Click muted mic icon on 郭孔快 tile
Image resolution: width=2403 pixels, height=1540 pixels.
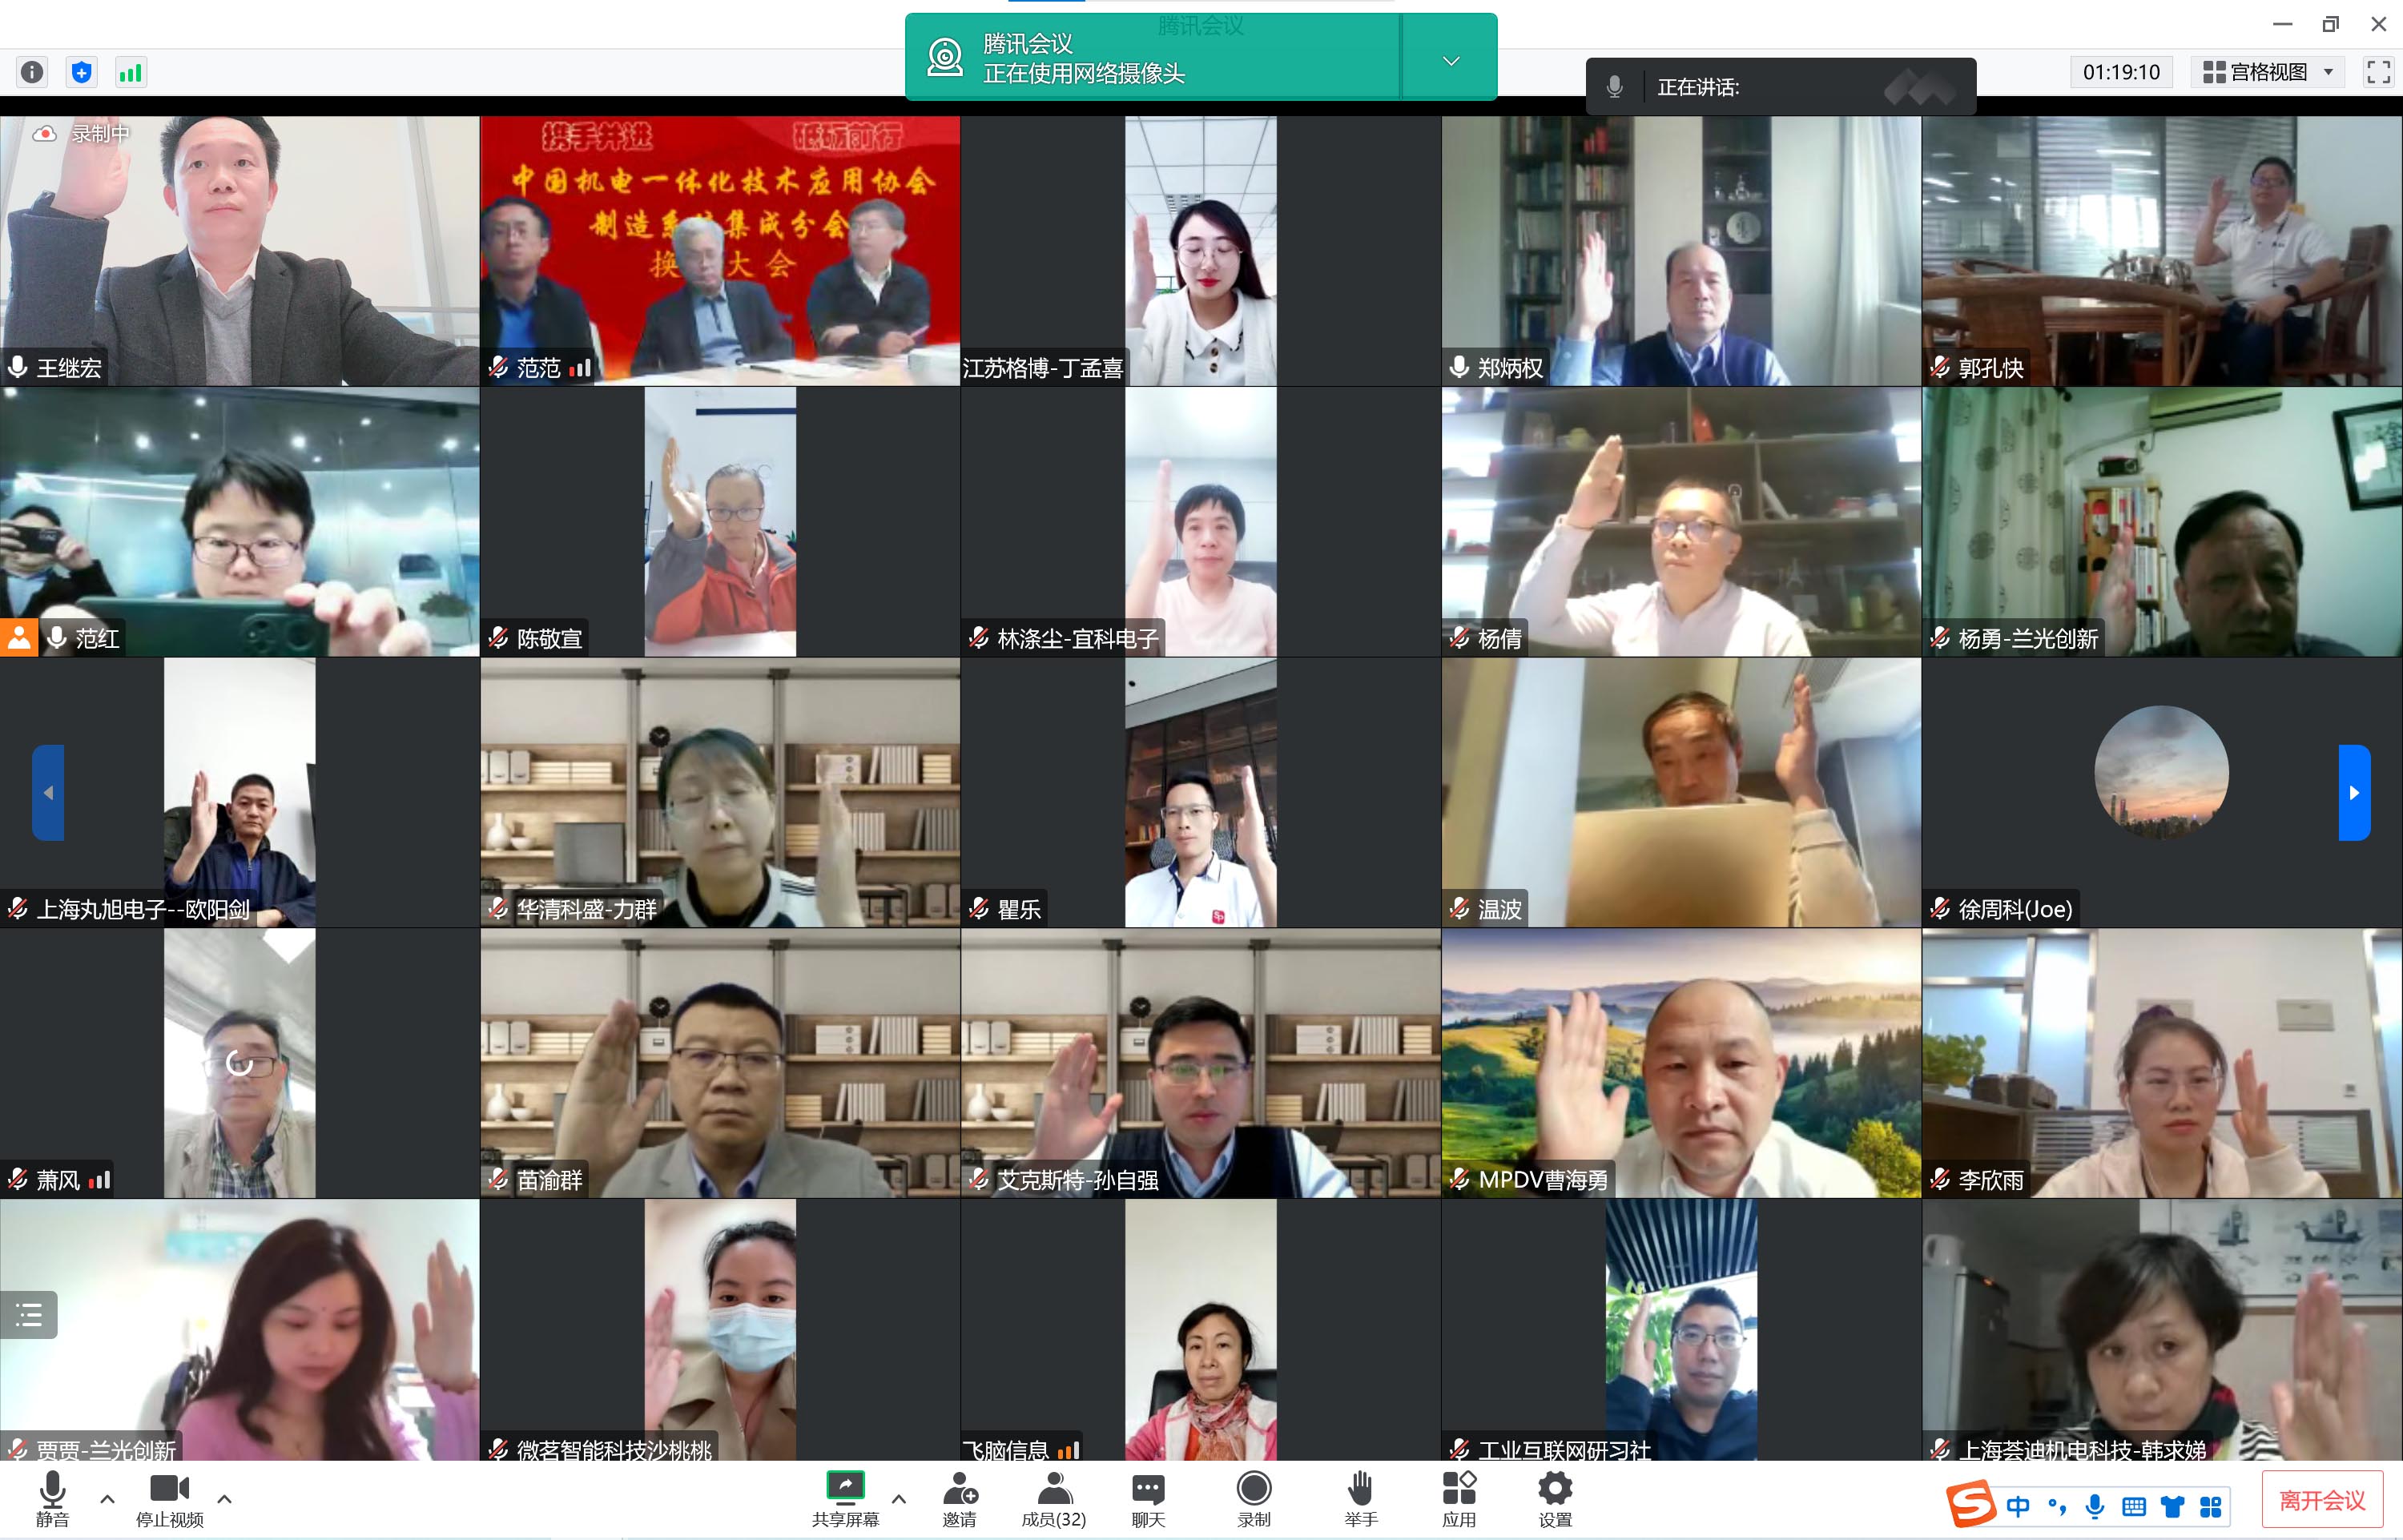(x=1940, y=368)
